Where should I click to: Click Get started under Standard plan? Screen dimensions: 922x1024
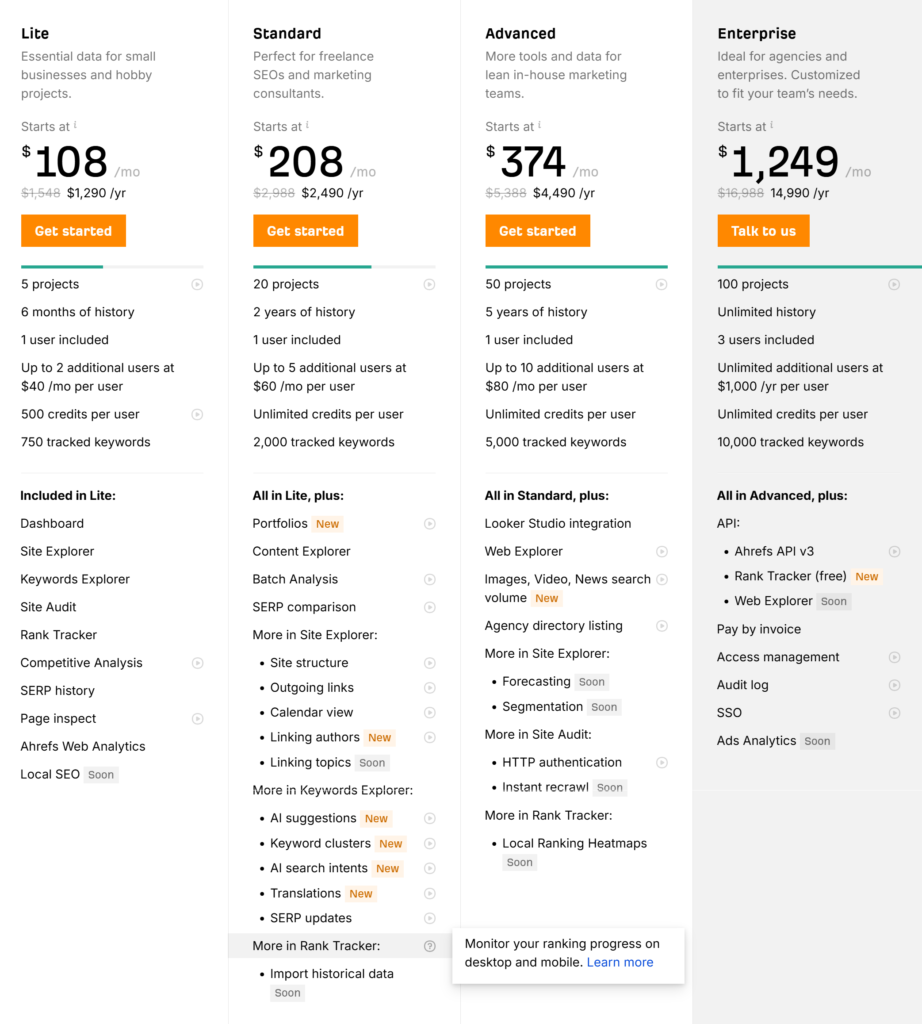(306, 231)
